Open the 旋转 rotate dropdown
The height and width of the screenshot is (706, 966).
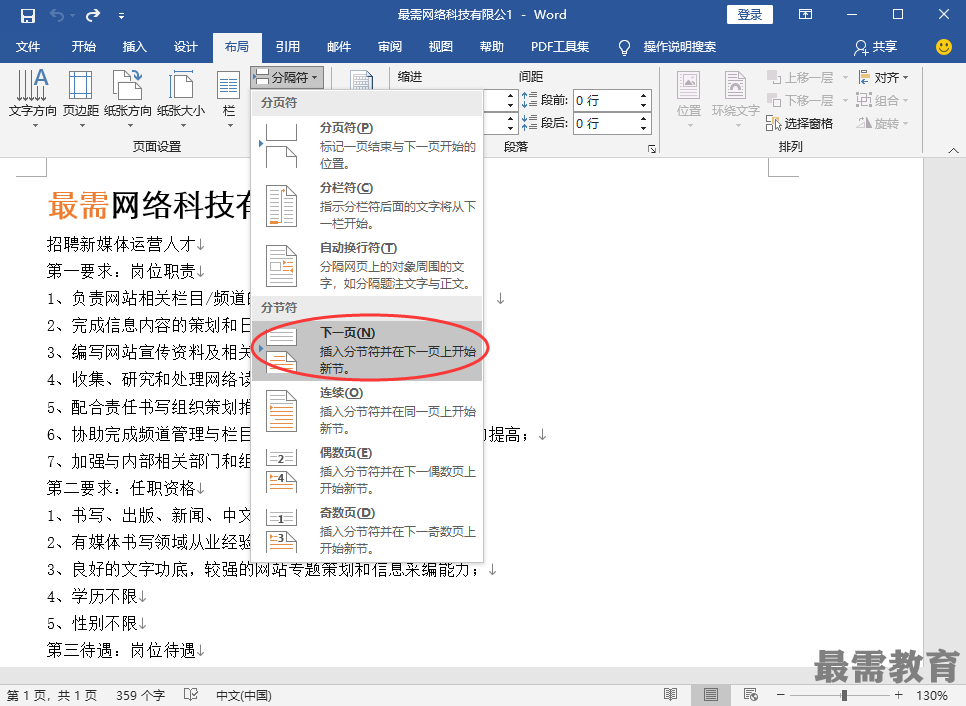[x=883, y=124]
